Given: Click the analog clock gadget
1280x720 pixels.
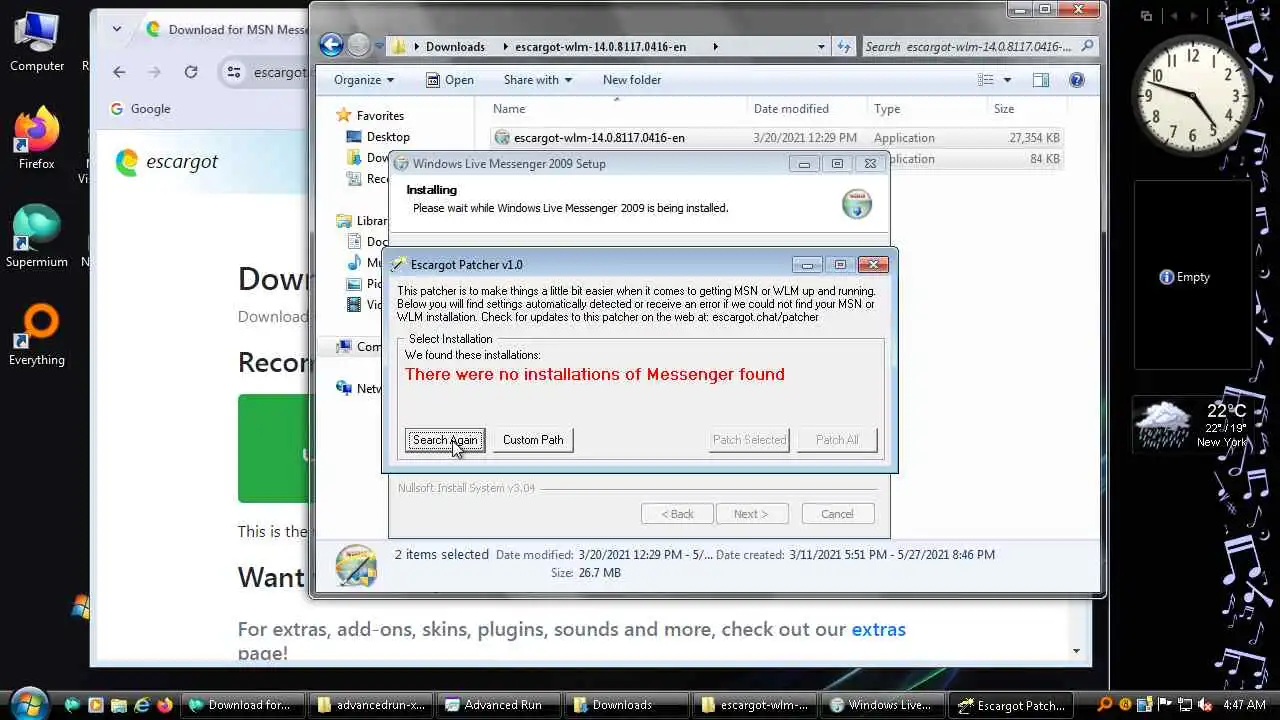Looking at the screenshot, I should [x=1192, y=95].
